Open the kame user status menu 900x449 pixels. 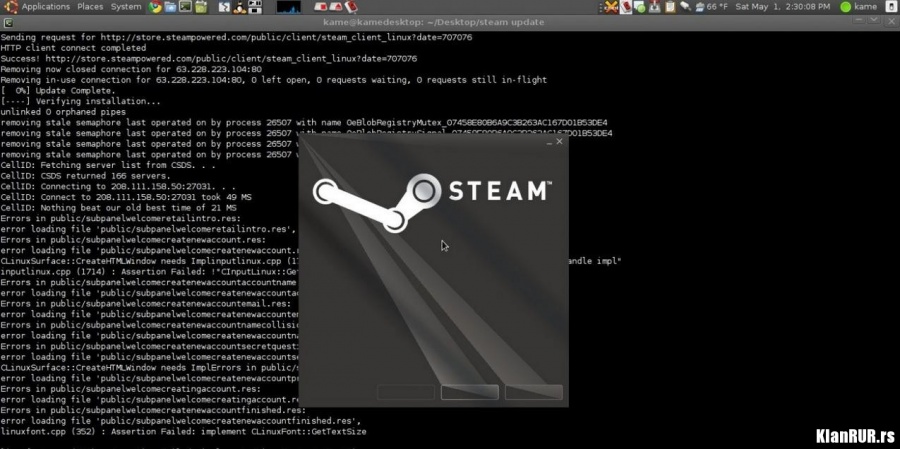point(858,7)
